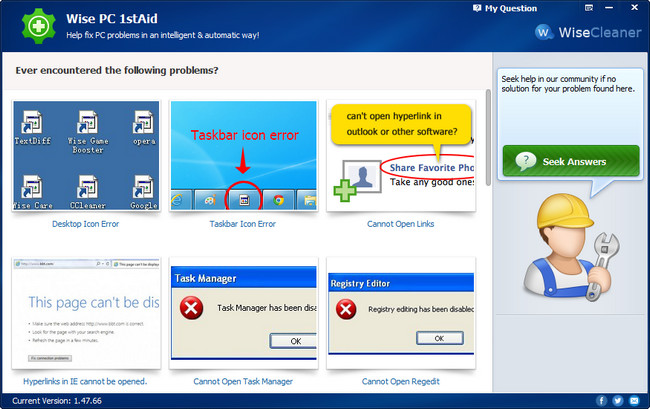Open the Facebook icon in status bar

[x=601, y=401]
